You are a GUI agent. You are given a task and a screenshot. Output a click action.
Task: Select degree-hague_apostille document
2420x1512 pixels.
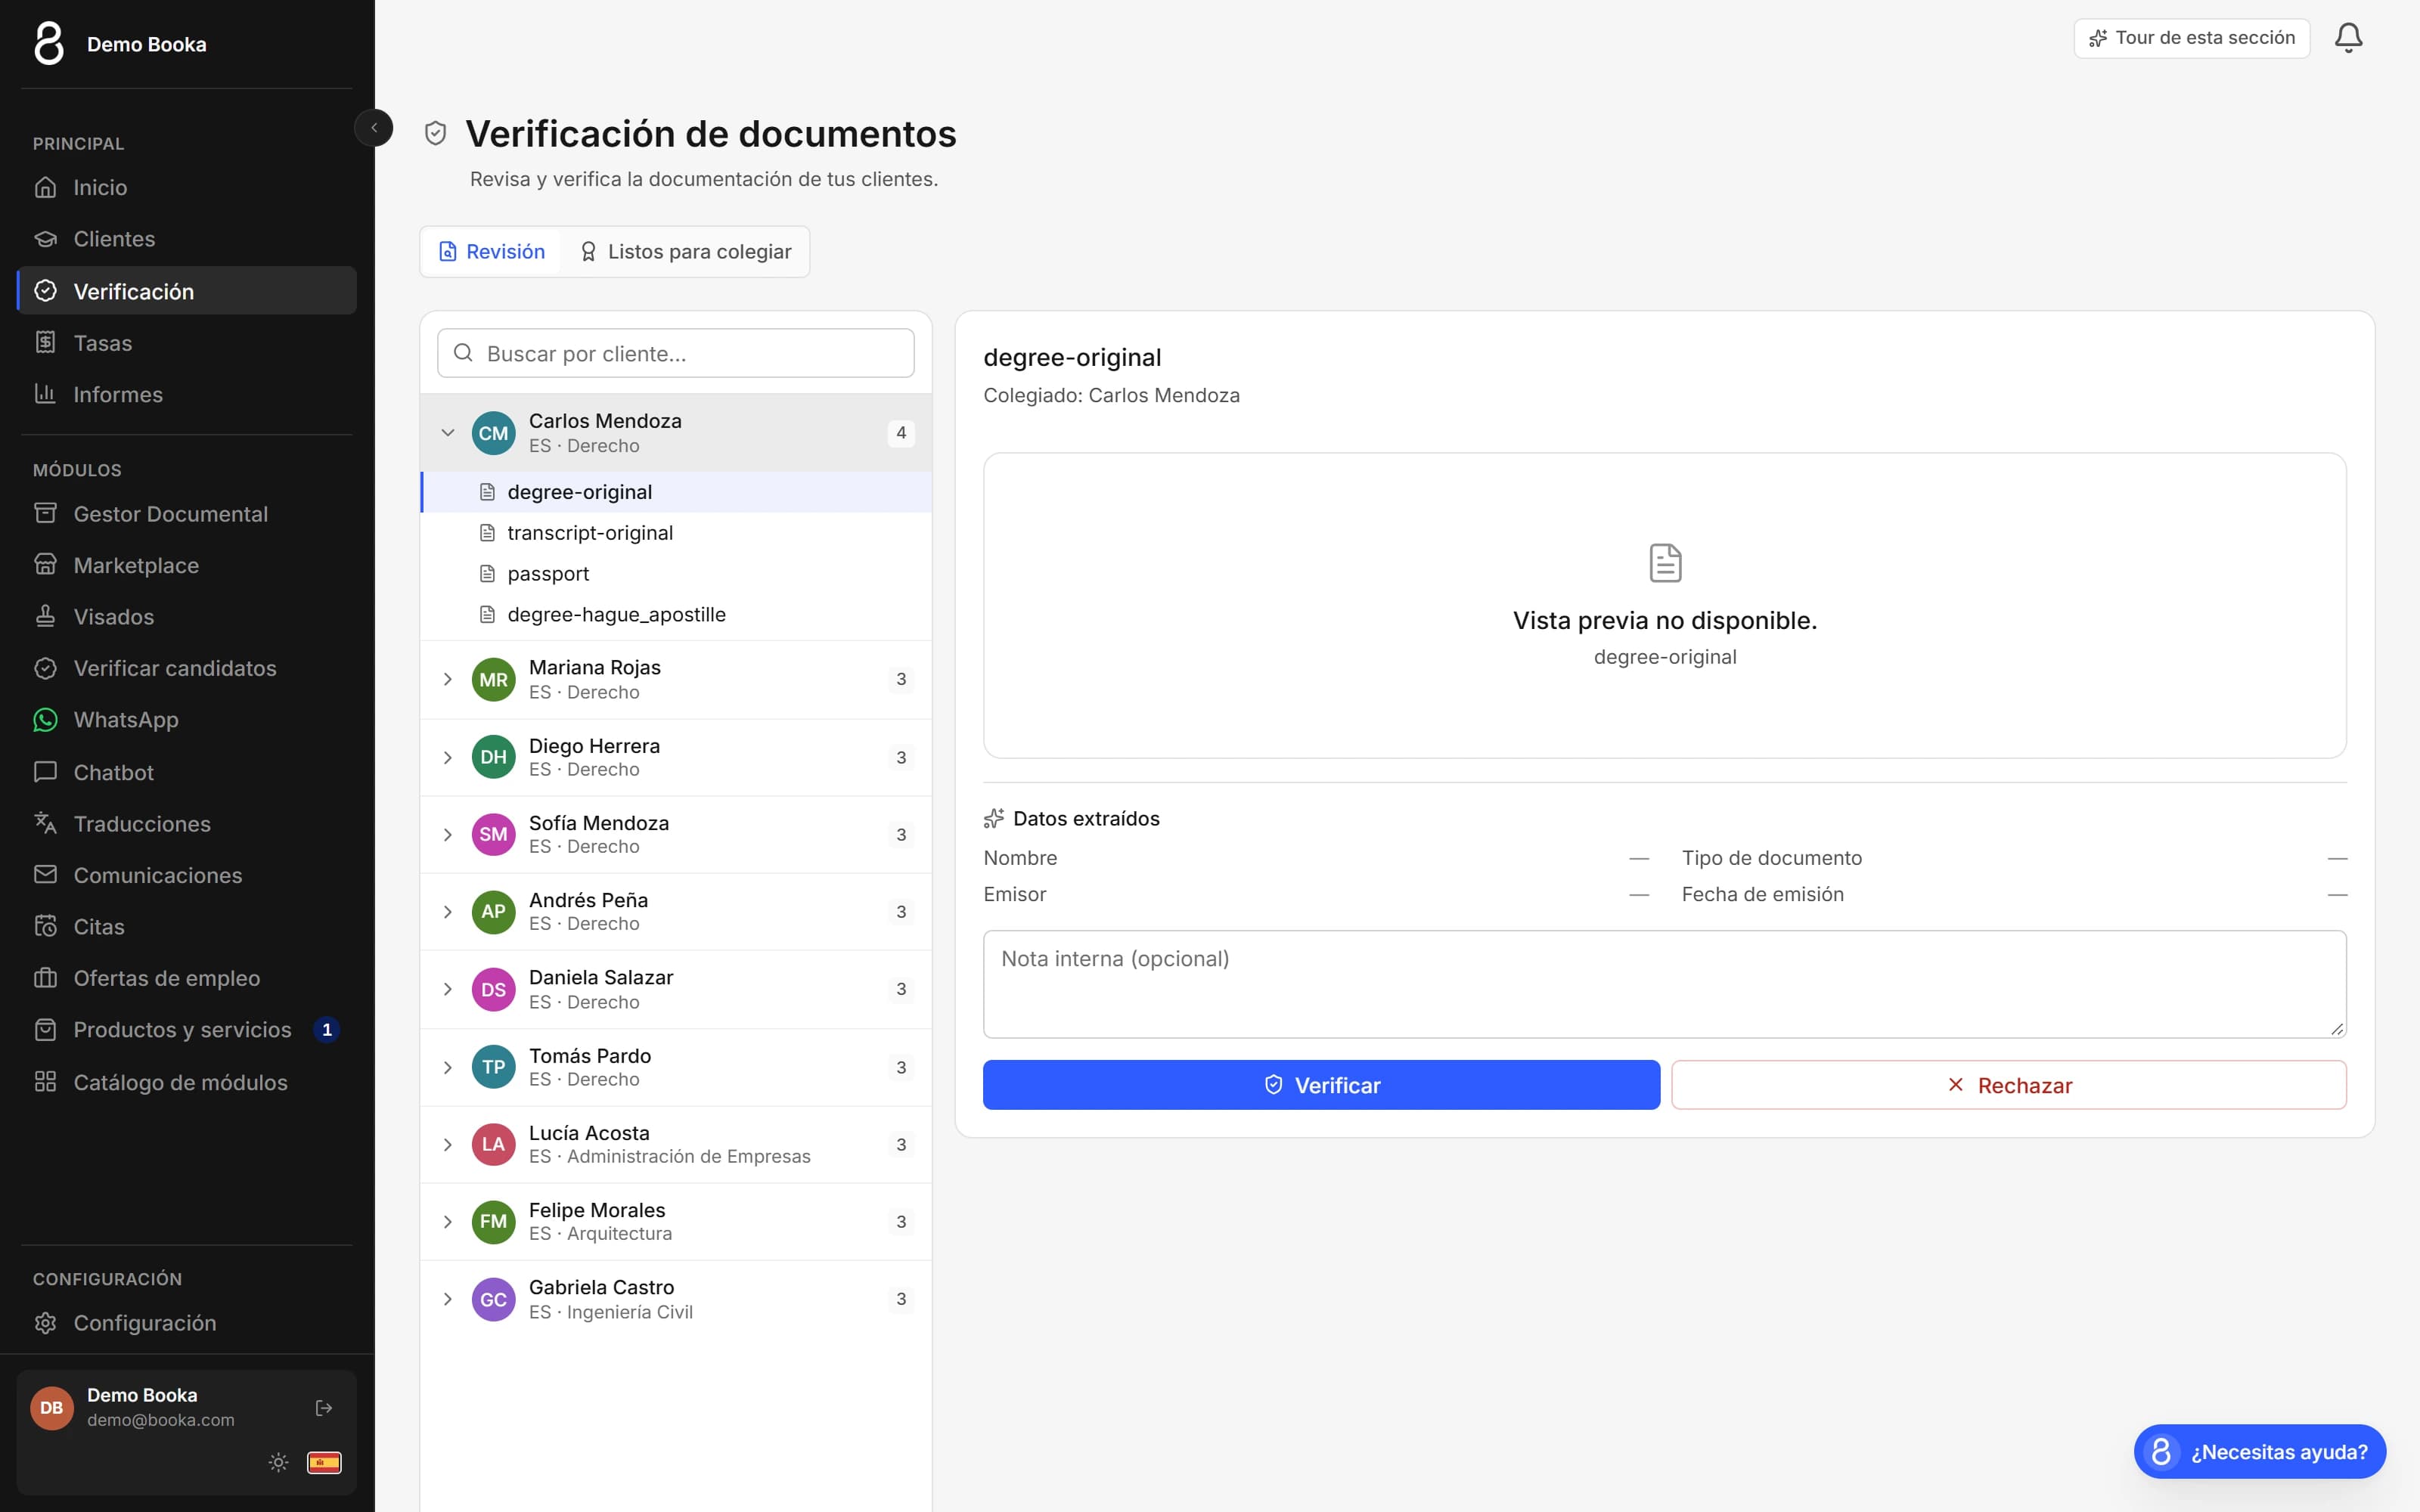(676, 614)
